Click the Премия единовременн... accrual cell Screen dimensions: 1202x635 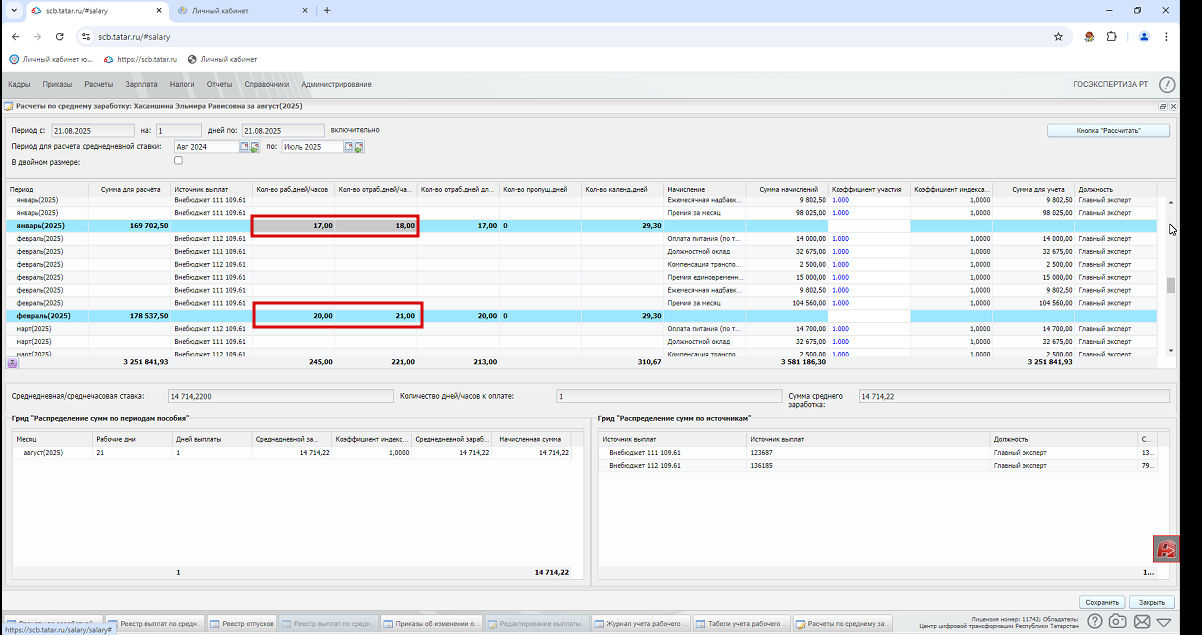tap(704, 277)
